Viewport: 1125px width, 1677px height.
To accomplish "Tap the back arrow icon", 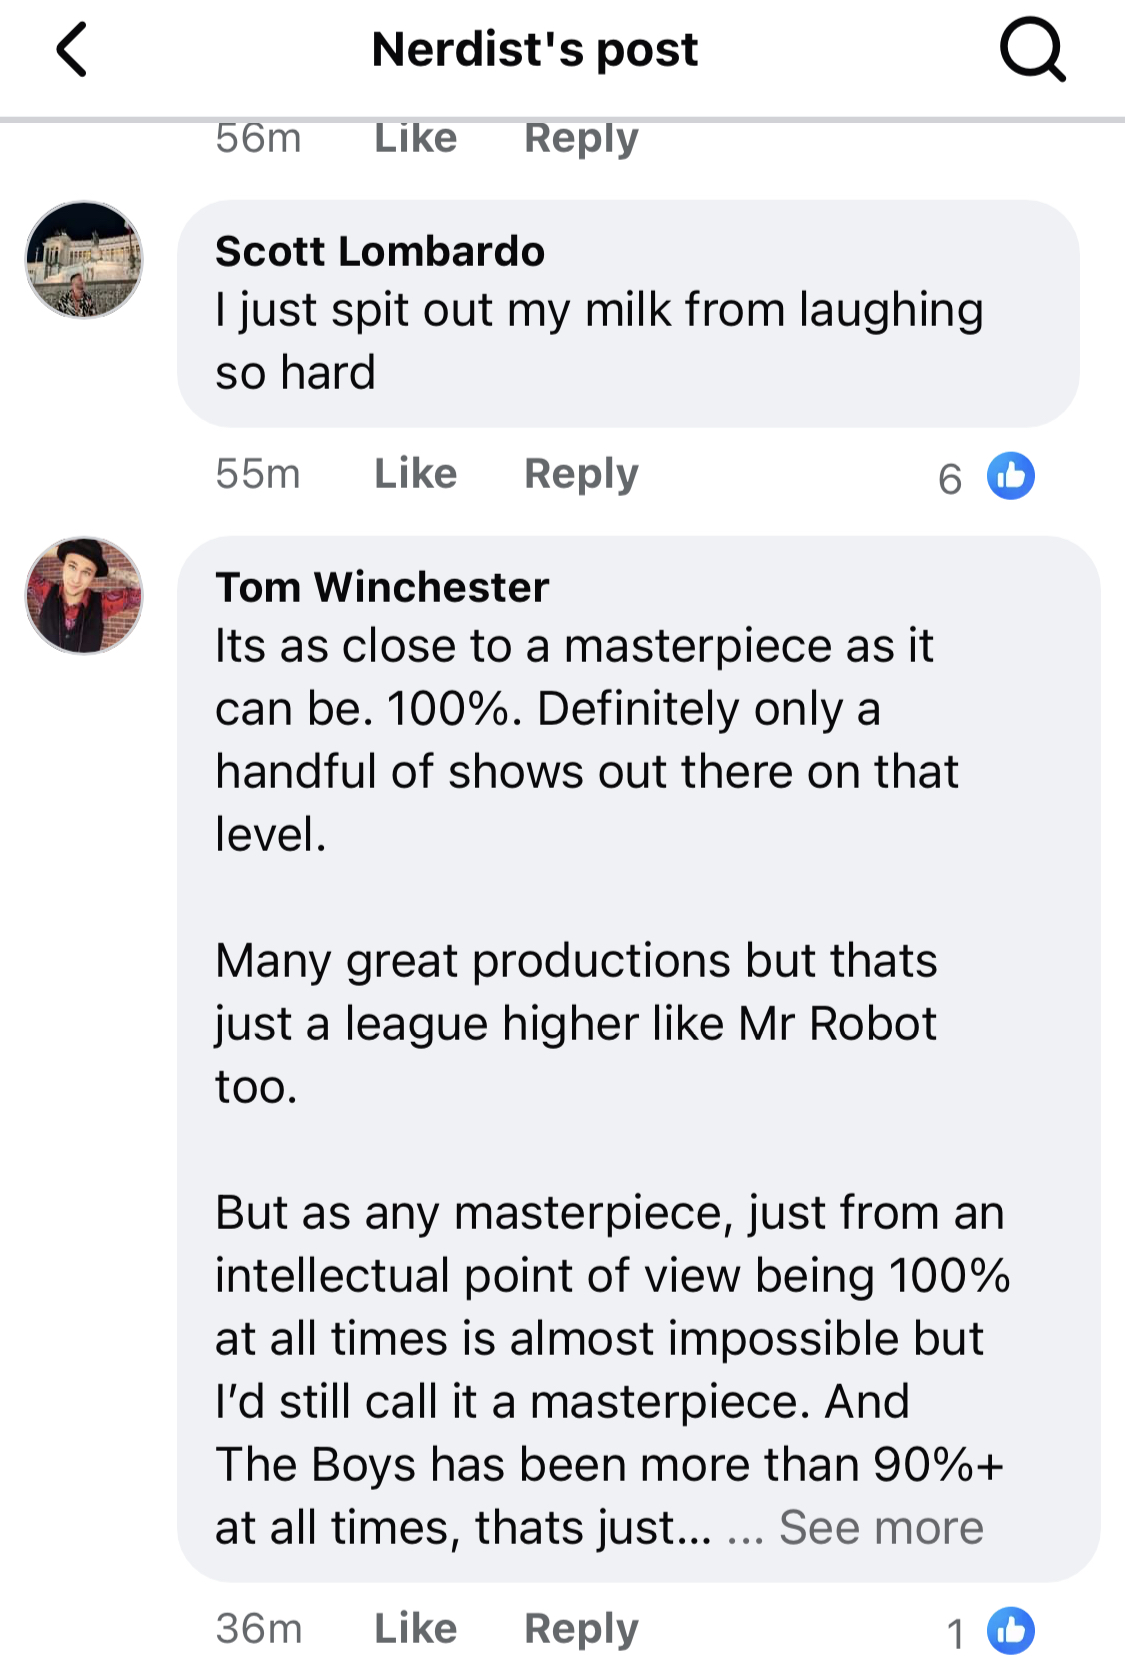I will 72,50.
